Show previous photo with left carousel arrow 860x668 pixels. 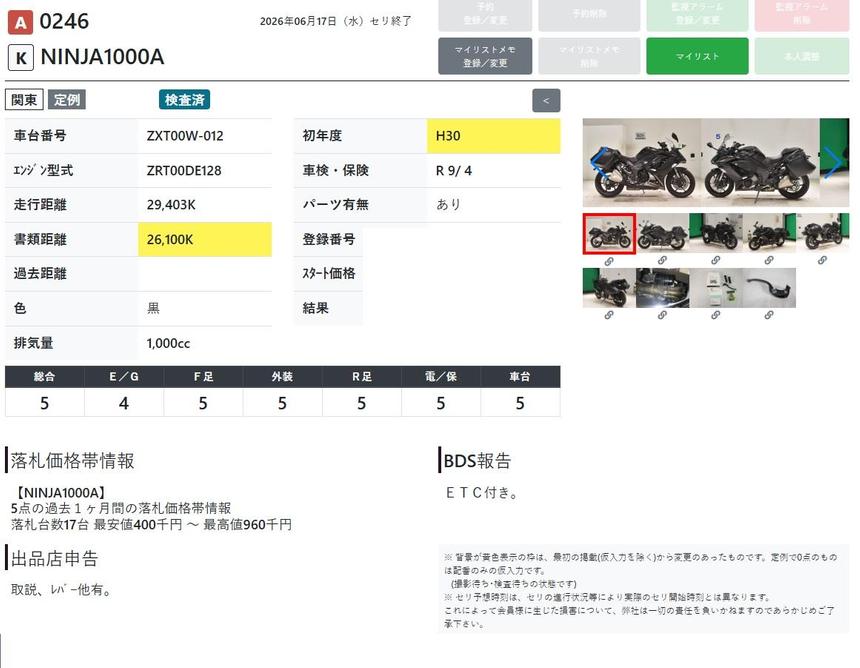coord(598,162)
